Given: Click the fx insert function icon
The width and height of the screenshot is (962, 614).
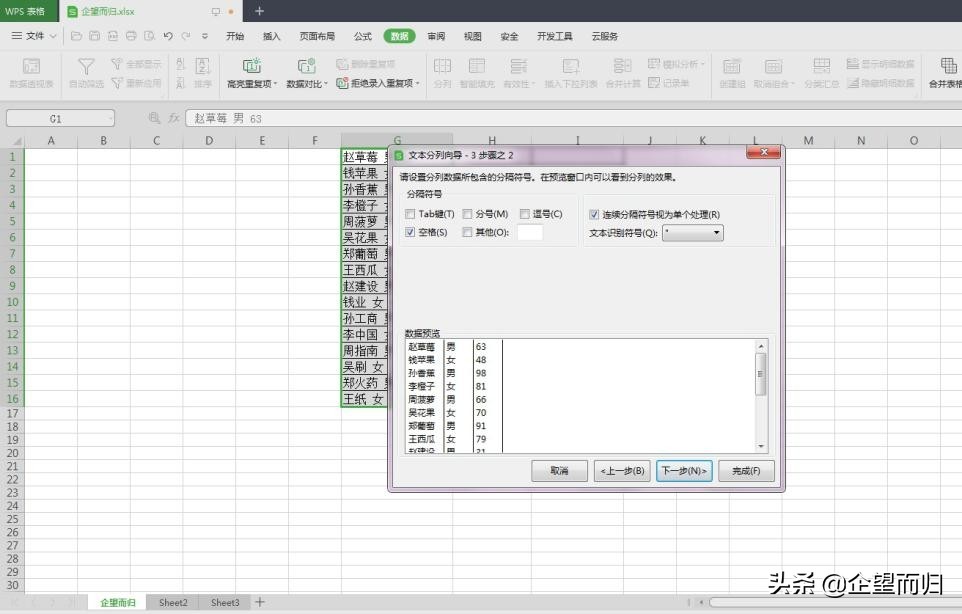Looking at the screenshot, I should pyautogui.click(x=174, y=118).
